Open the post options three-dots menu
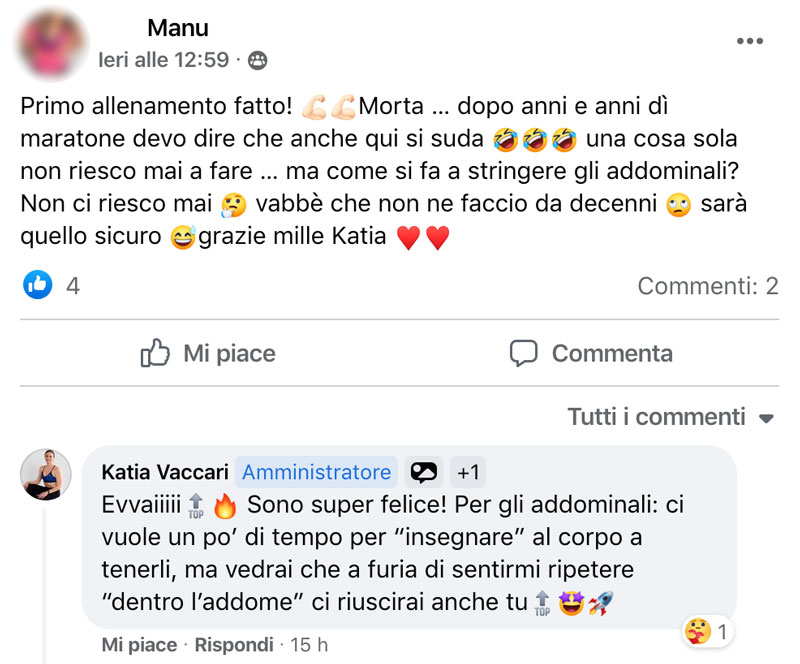Screen dimensions: 800x664 coord(749,41)
